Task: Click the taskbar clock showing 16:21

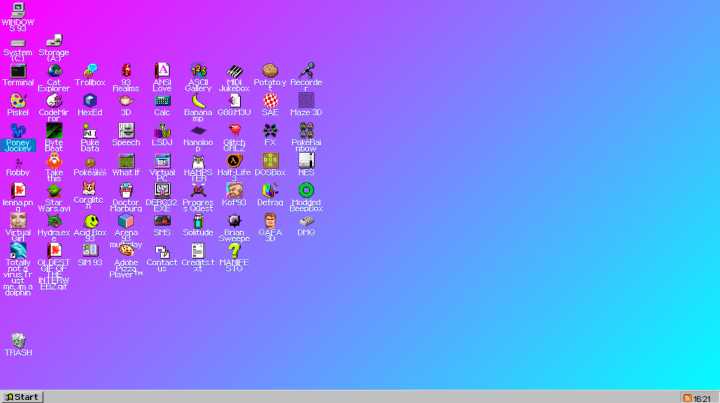Action: tap(703, 398)
